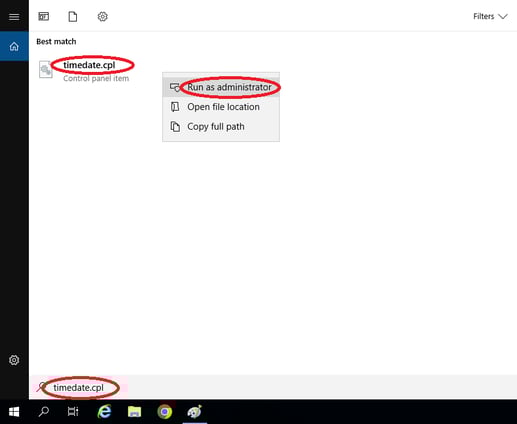The width and height of the screenshot is (517, 424).
Task: Open sidebar Settings gear icon
Action: [14, 360]
